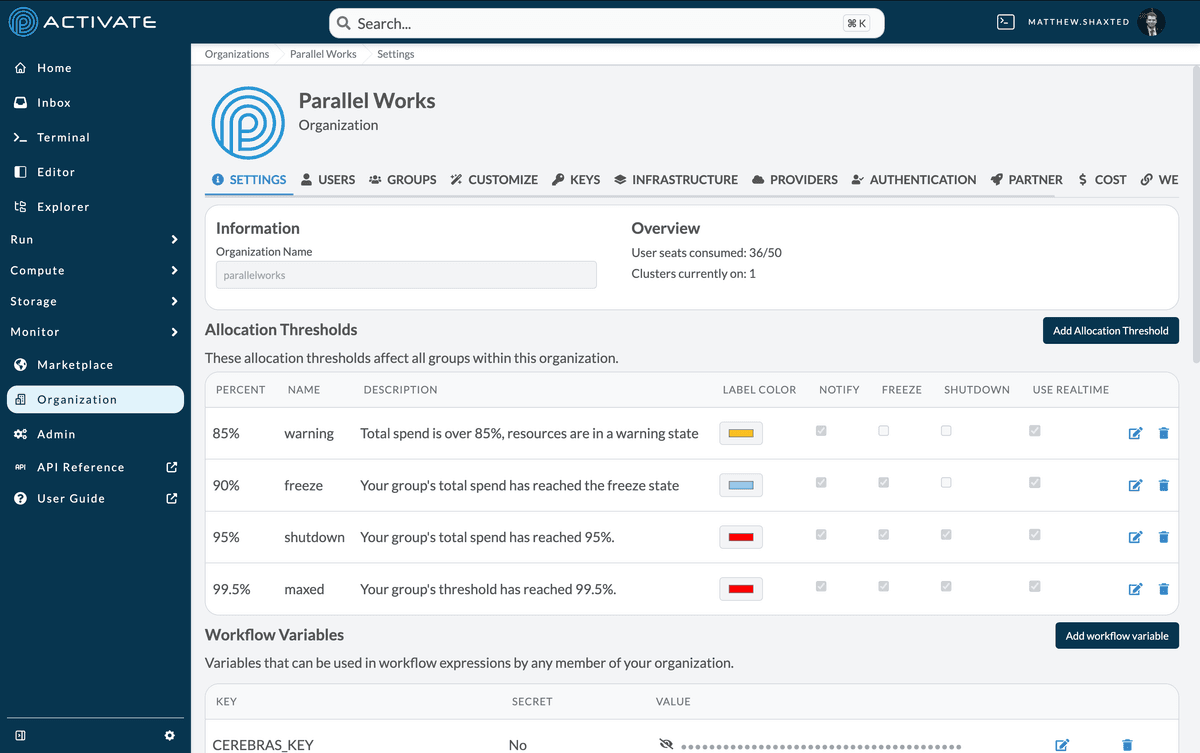Screen dimensions: 1200x753
Task: Edit the warning allocation threshold
Action: coord(1135,433)
